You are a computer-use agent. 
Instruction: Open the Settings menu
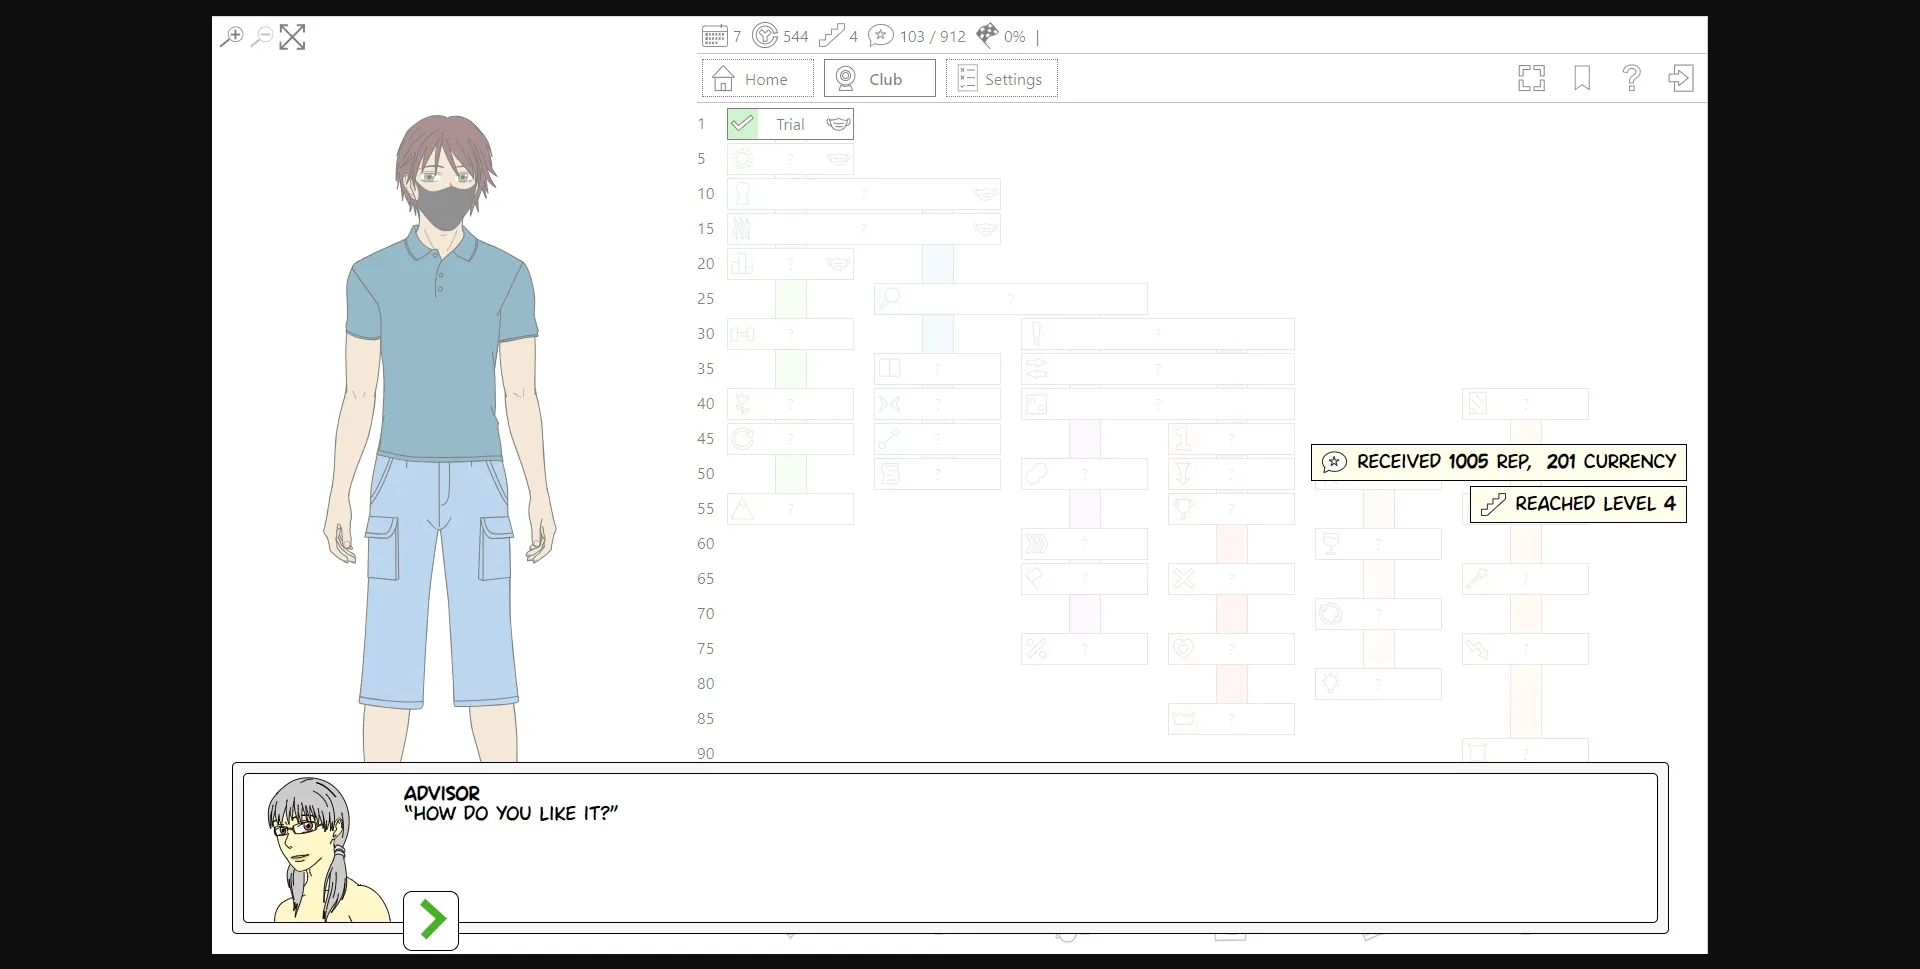point(1001,79)
